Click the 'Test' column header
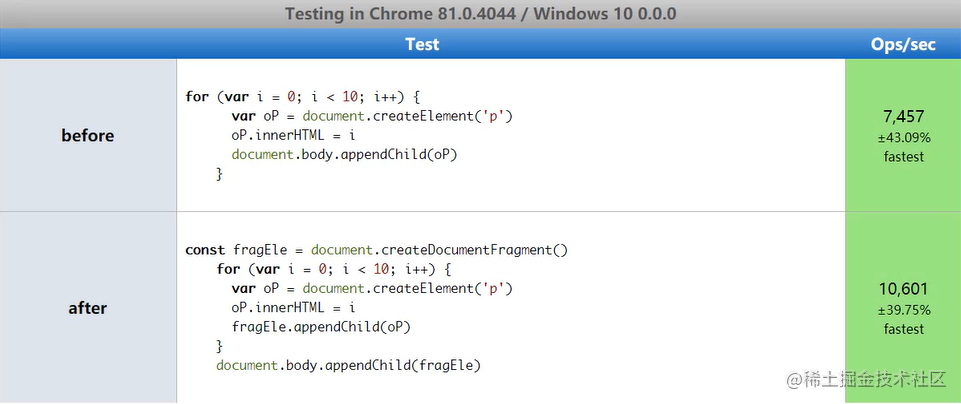This screenshot has width=961, height=404. click(422, 44)
